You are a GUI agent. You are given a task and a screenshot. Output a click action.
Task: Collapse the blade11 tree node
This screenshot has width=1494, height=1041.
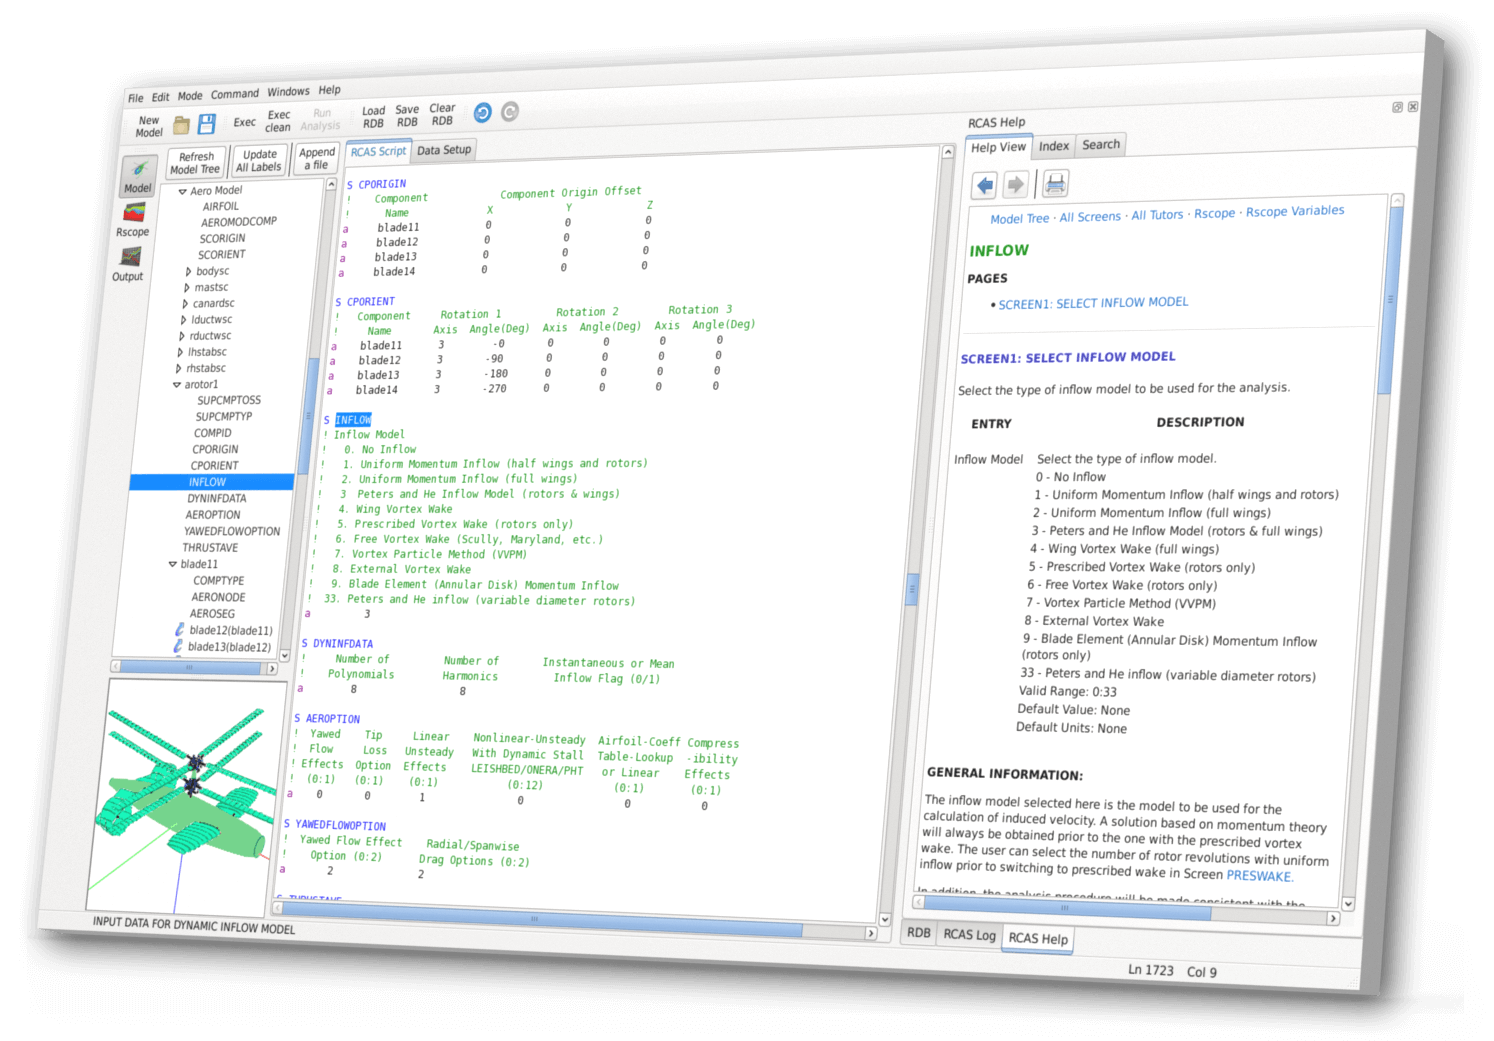(x=172, y=565)
